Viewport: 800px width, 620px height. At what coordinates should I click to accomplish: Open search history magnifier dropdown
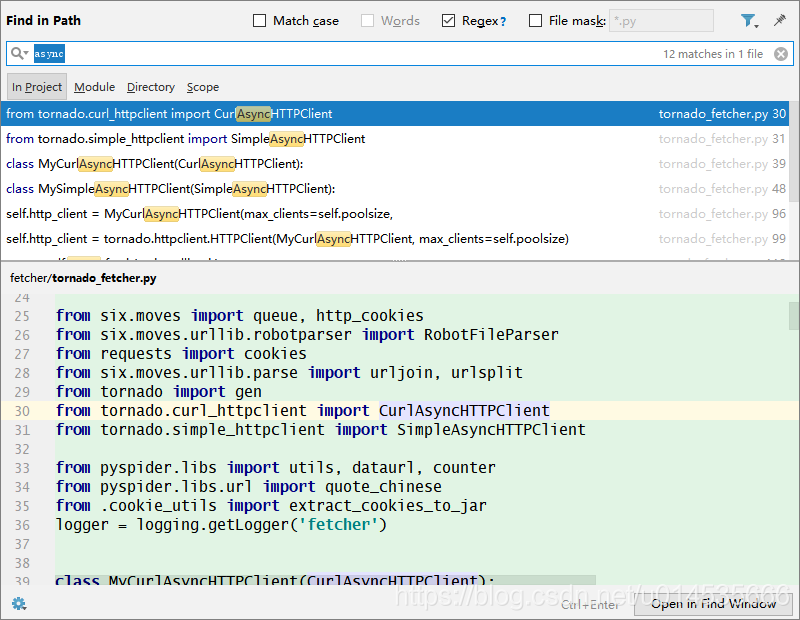pos(19,53)
